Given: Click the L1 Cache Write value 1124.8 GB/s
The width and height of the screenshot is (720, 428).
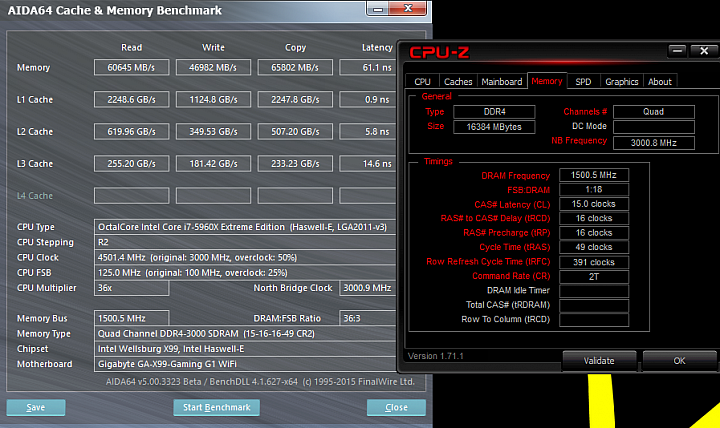Looking at the screenshot, I should pos(213,100).
